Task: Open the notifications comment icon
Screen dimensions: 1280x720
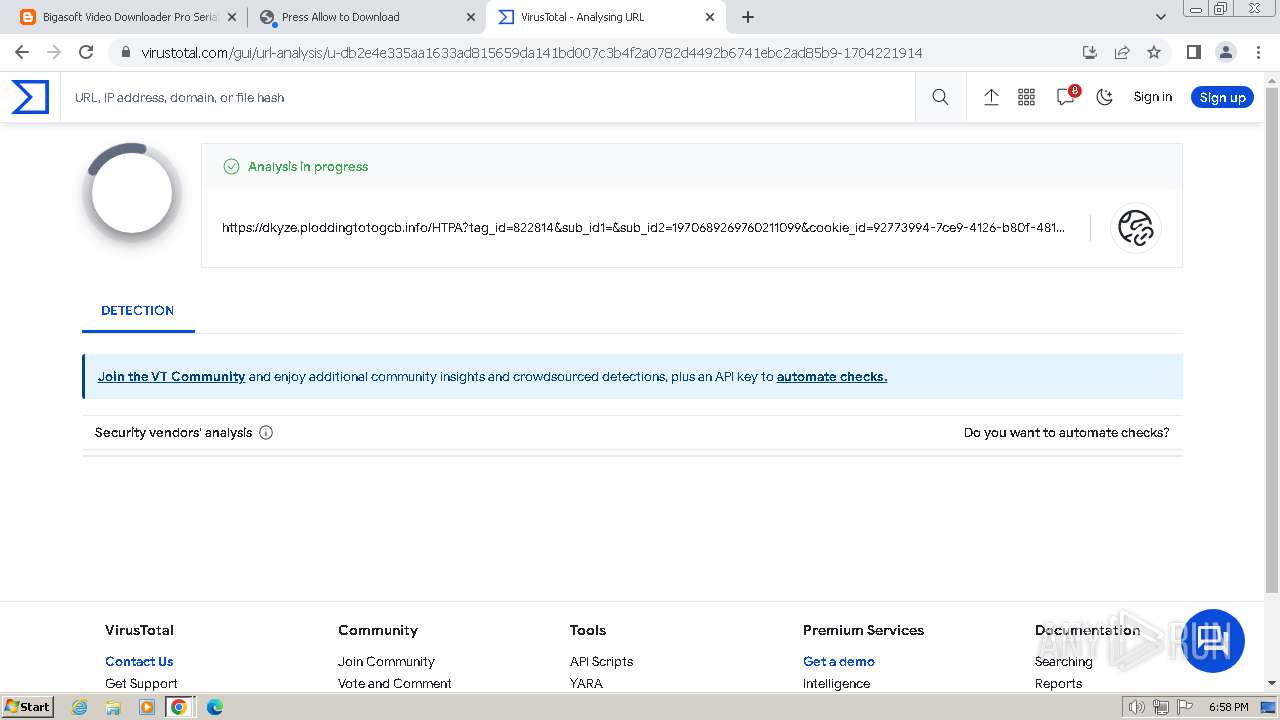Action: pyautogui.click(x=1065, y=97)
